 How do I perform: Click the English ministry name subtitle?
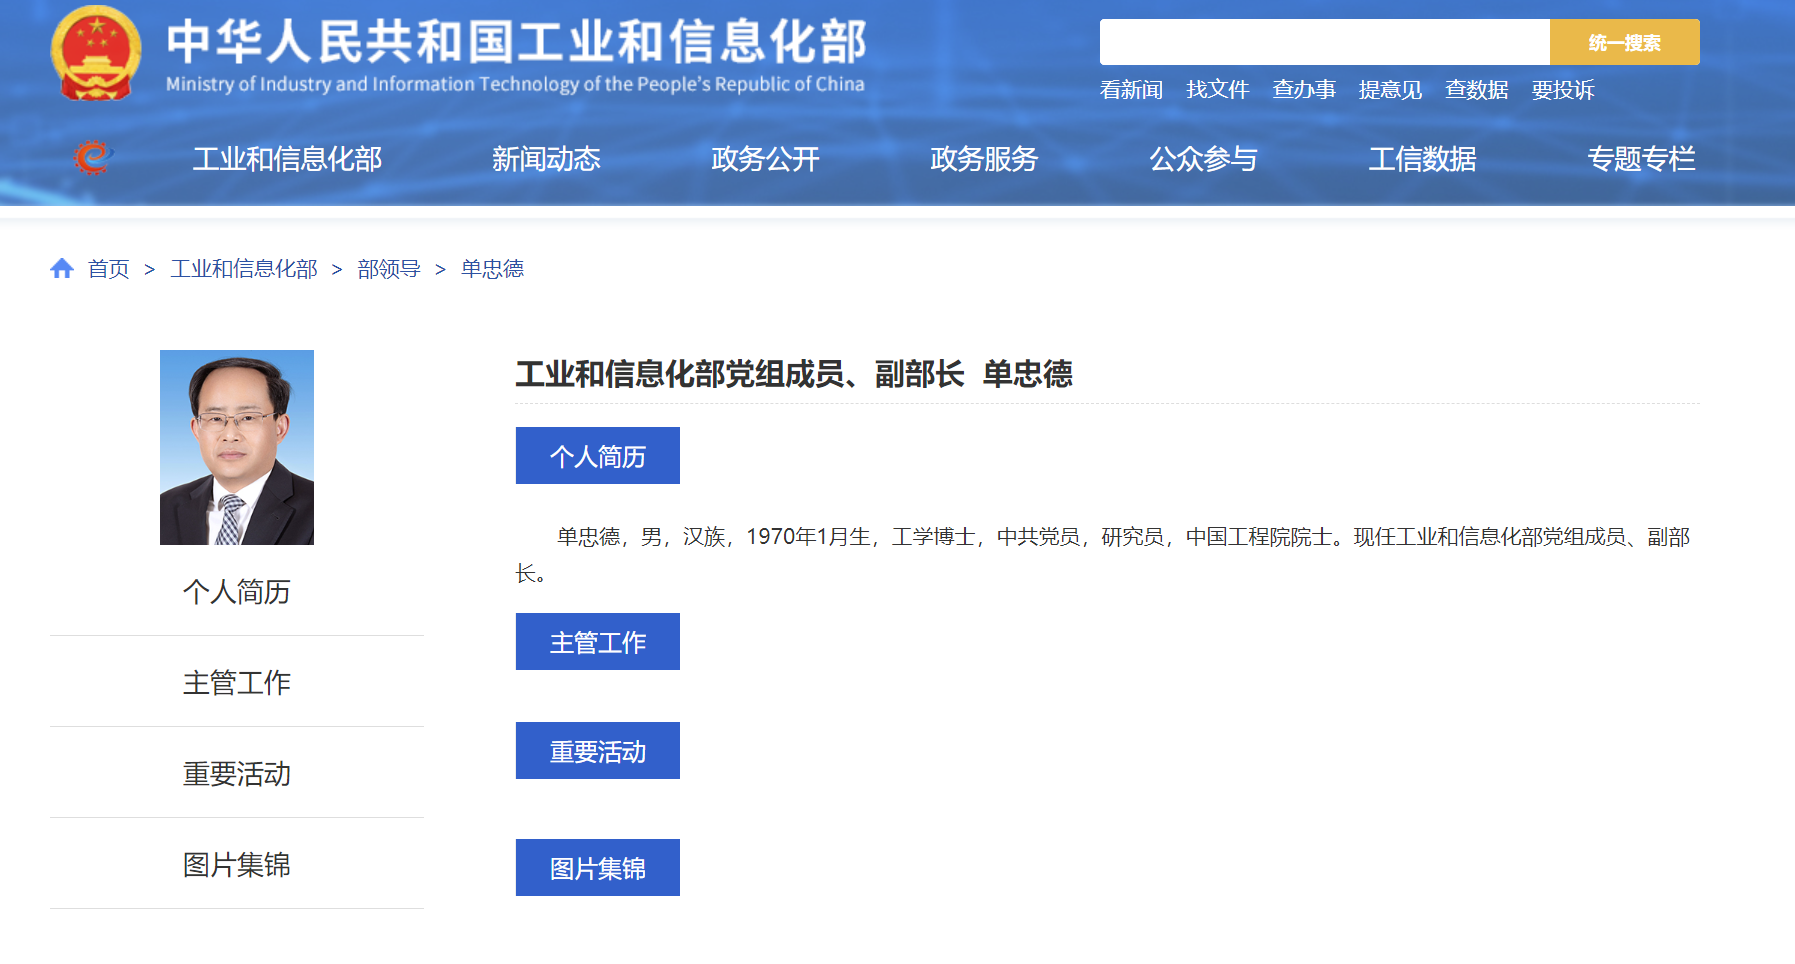click(515, 84)
